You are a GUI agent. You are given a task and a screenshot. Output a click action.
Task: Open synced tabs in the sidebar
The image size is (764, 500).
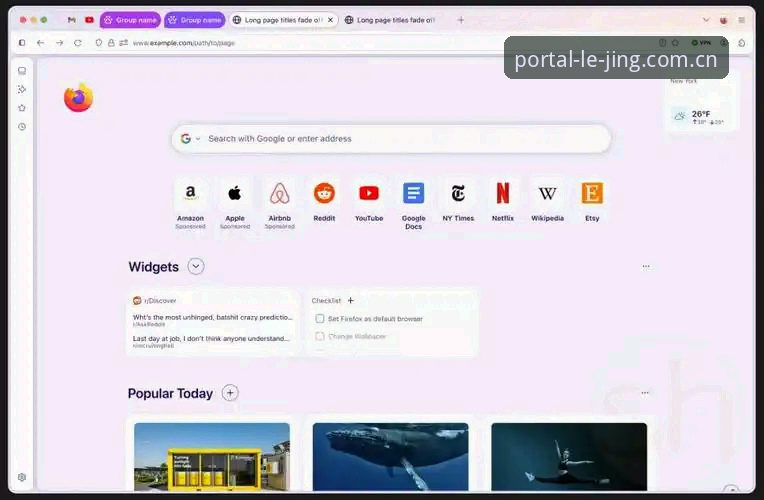click(22, 71)
